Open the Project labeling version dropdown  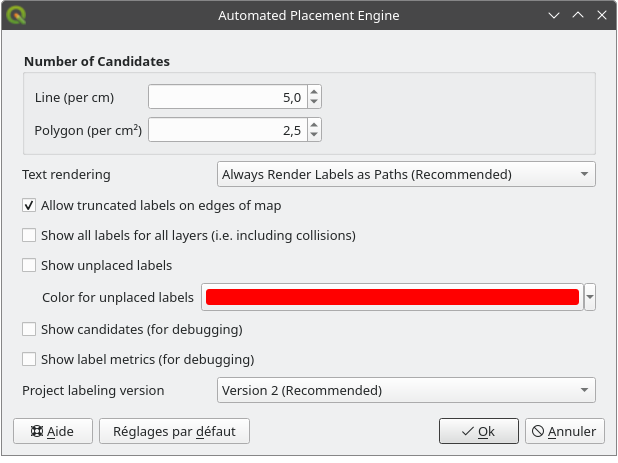click(406, 390)
